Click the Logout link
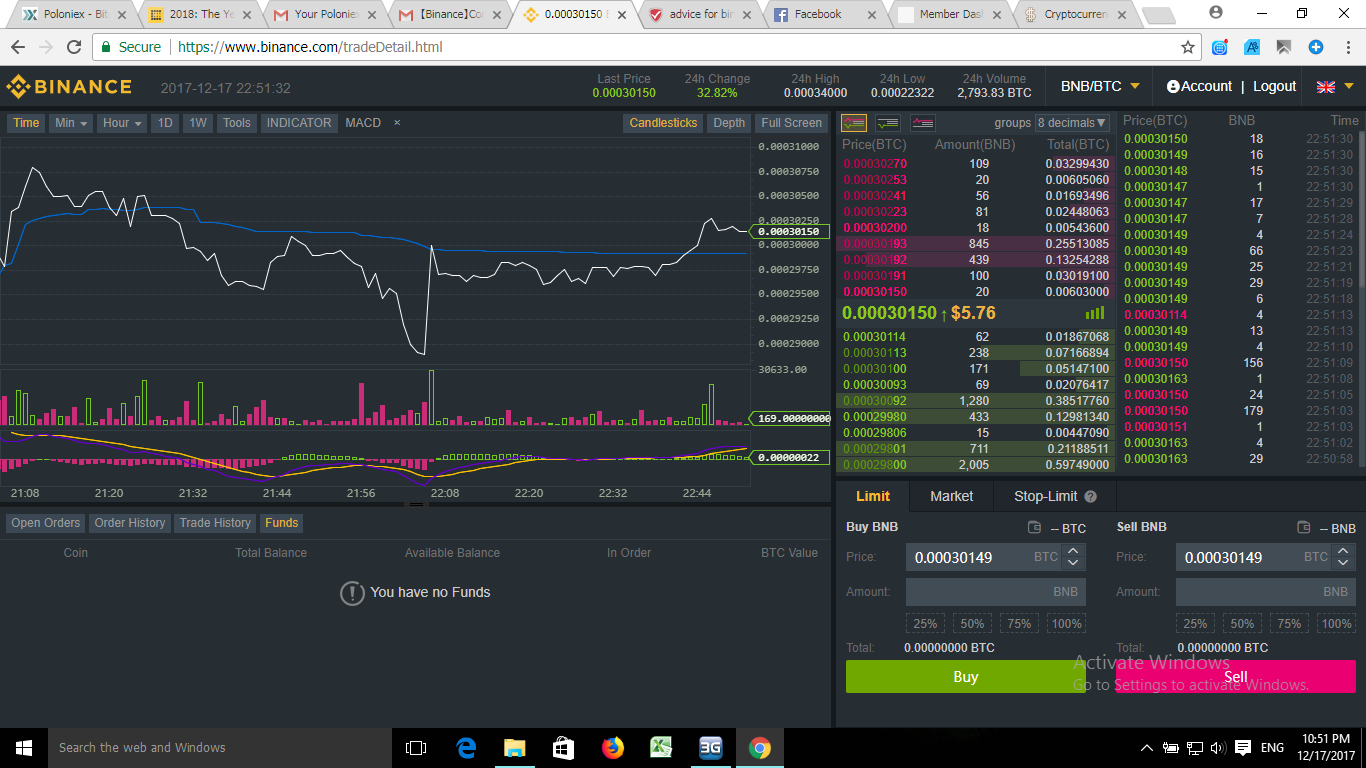The height and width of the screenshot is (768, 1366). click(1275, 87)
